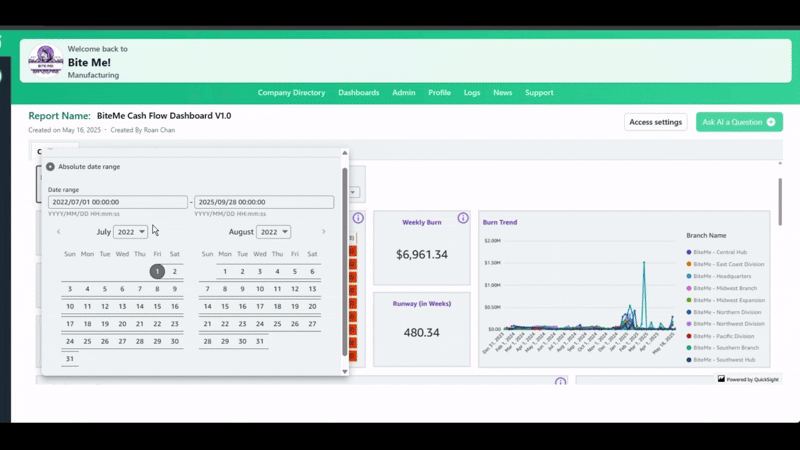Viewport: 800px width, 450px height.
Task: Select July 1 in calendar
Action: pyautogui.click(x=157, y=271)
